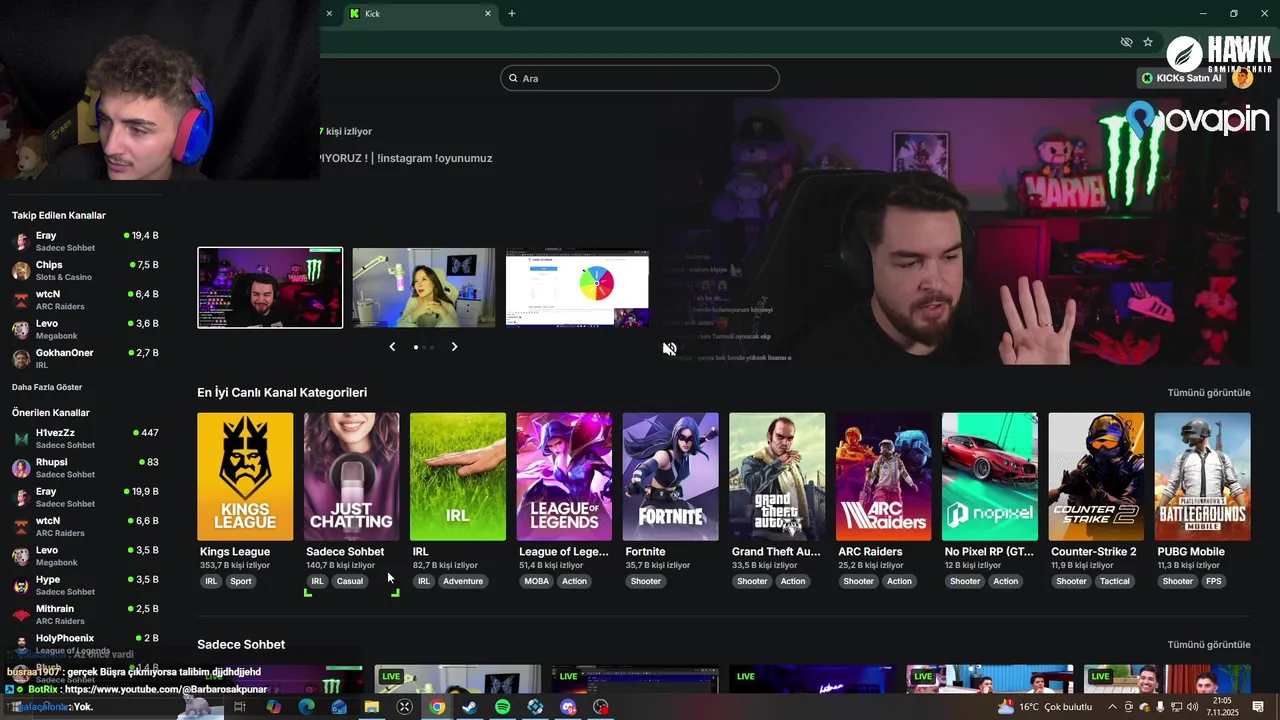Open network icon in system tray
The height and width of the screenshot is (720, 1280).
pos(1177,707)
